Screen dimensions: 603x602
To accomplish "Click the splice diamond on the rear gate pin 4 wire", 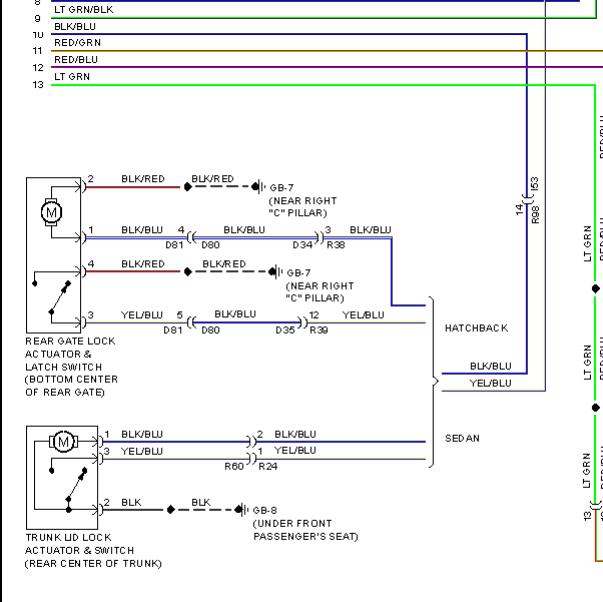I will [187, 272].
